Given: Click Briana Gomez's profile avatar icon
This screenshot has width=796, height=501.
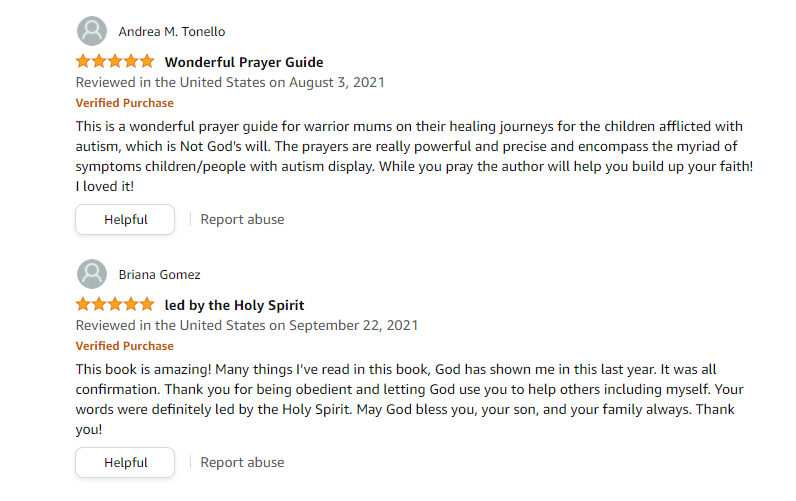Looking at the screenshot, I should click(x=92, y=274).
